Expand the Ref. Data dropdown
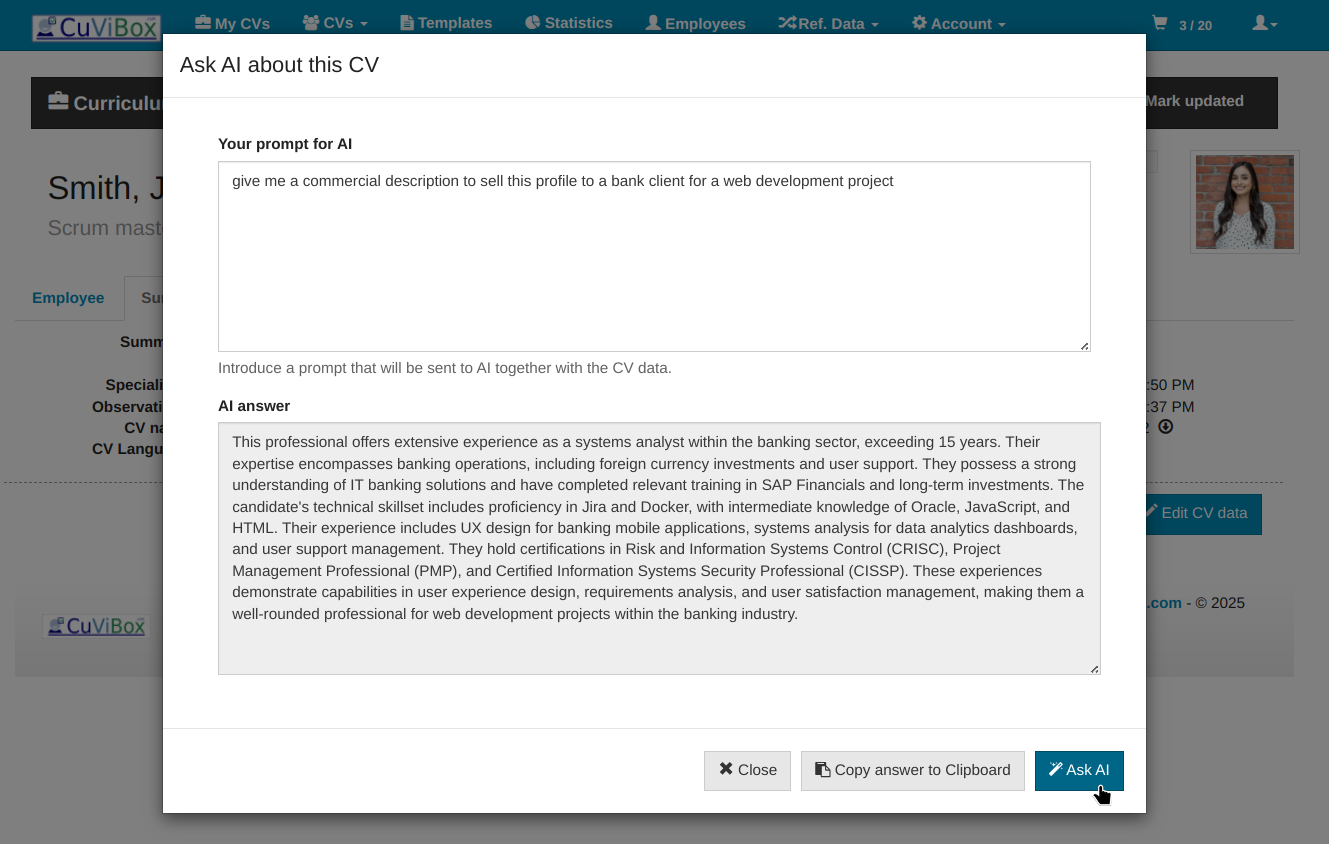Image resolution: width=1329 pixels, height=844 pixels. tap(828, 23)
